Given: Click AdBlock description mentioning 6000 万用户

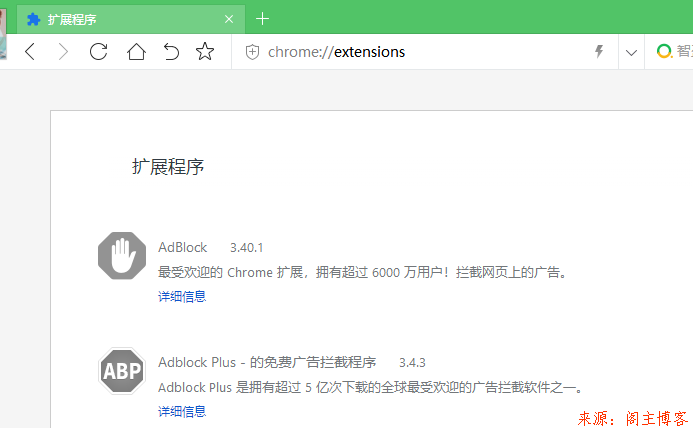Looking at the screenshot, I should point(362,272).
